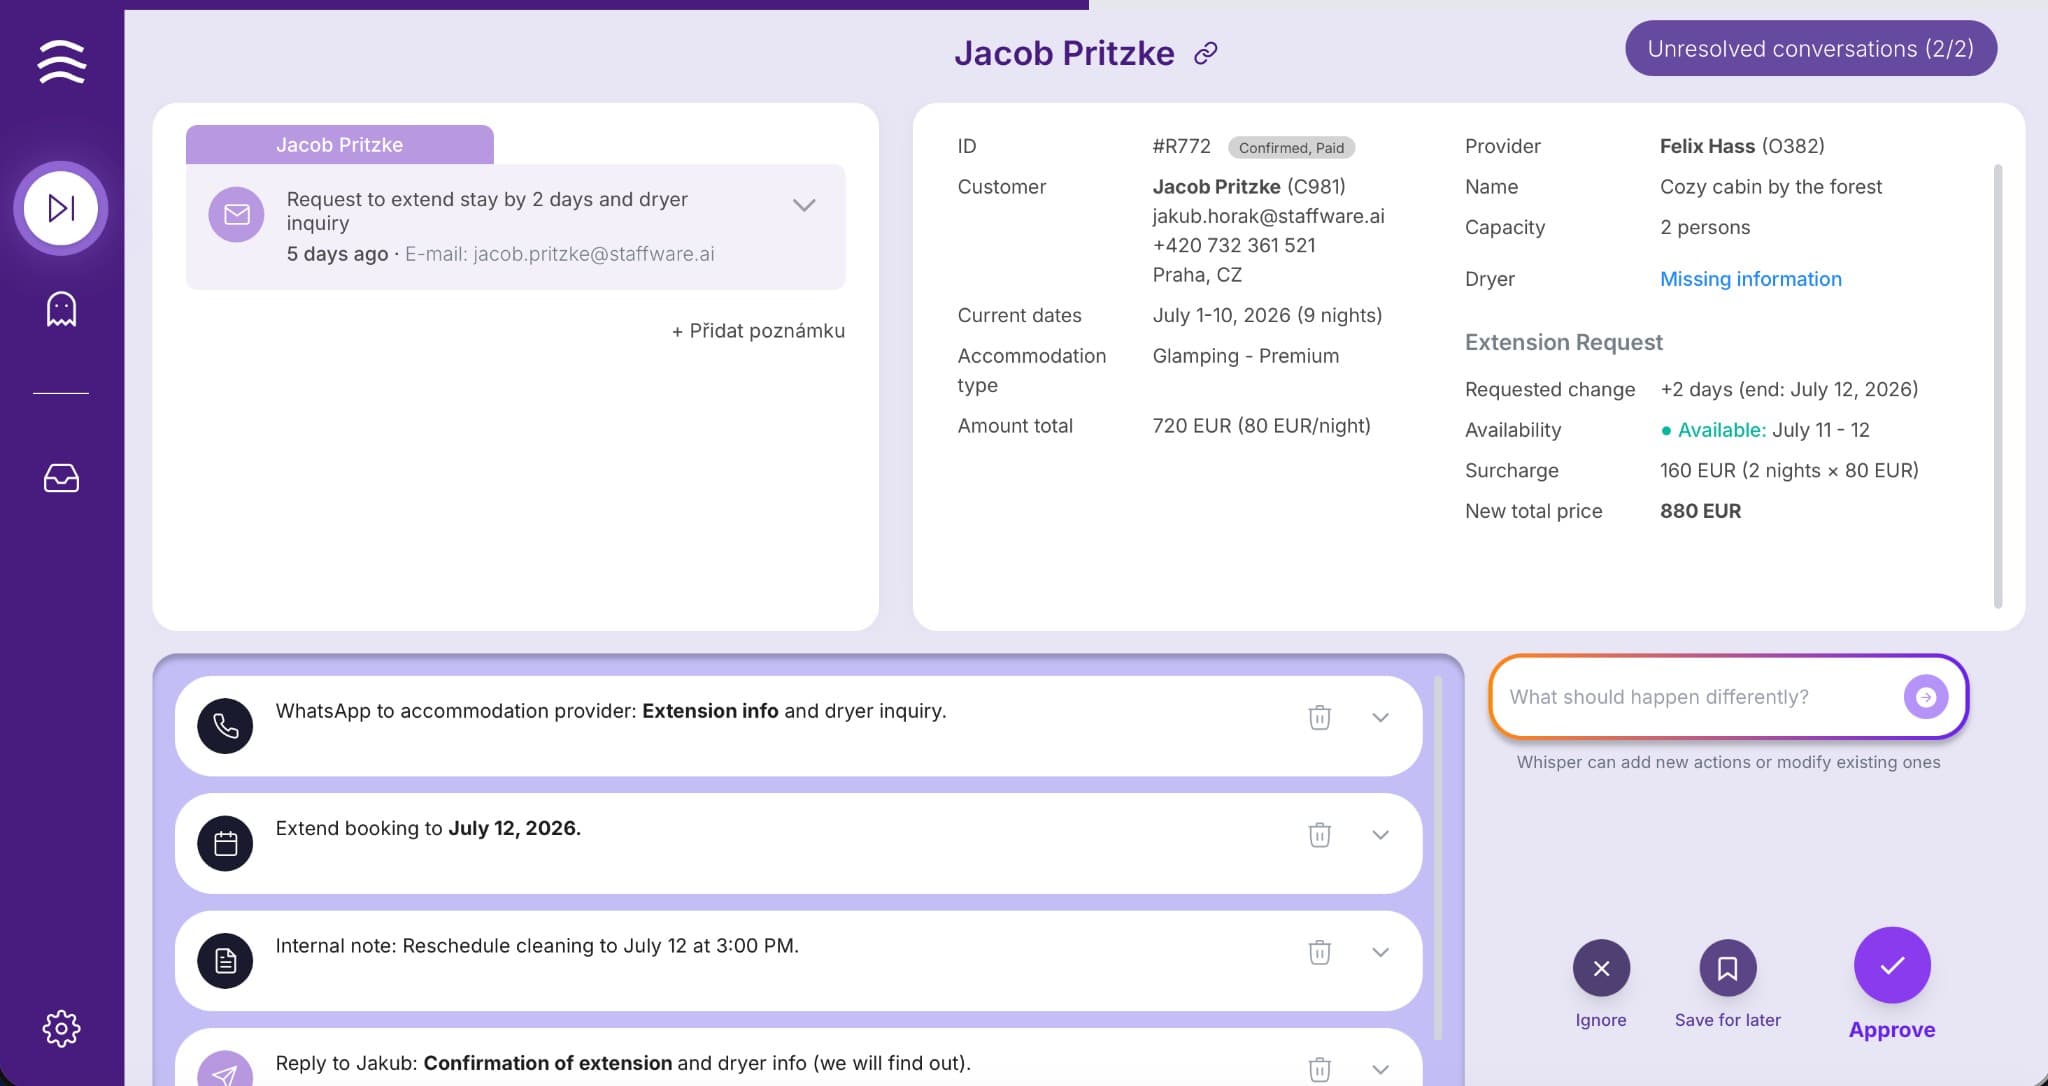Delete the WhatsApp action via trash icon
The height and width of the screenshot is (1086, 2048).
pos(1320,717)
